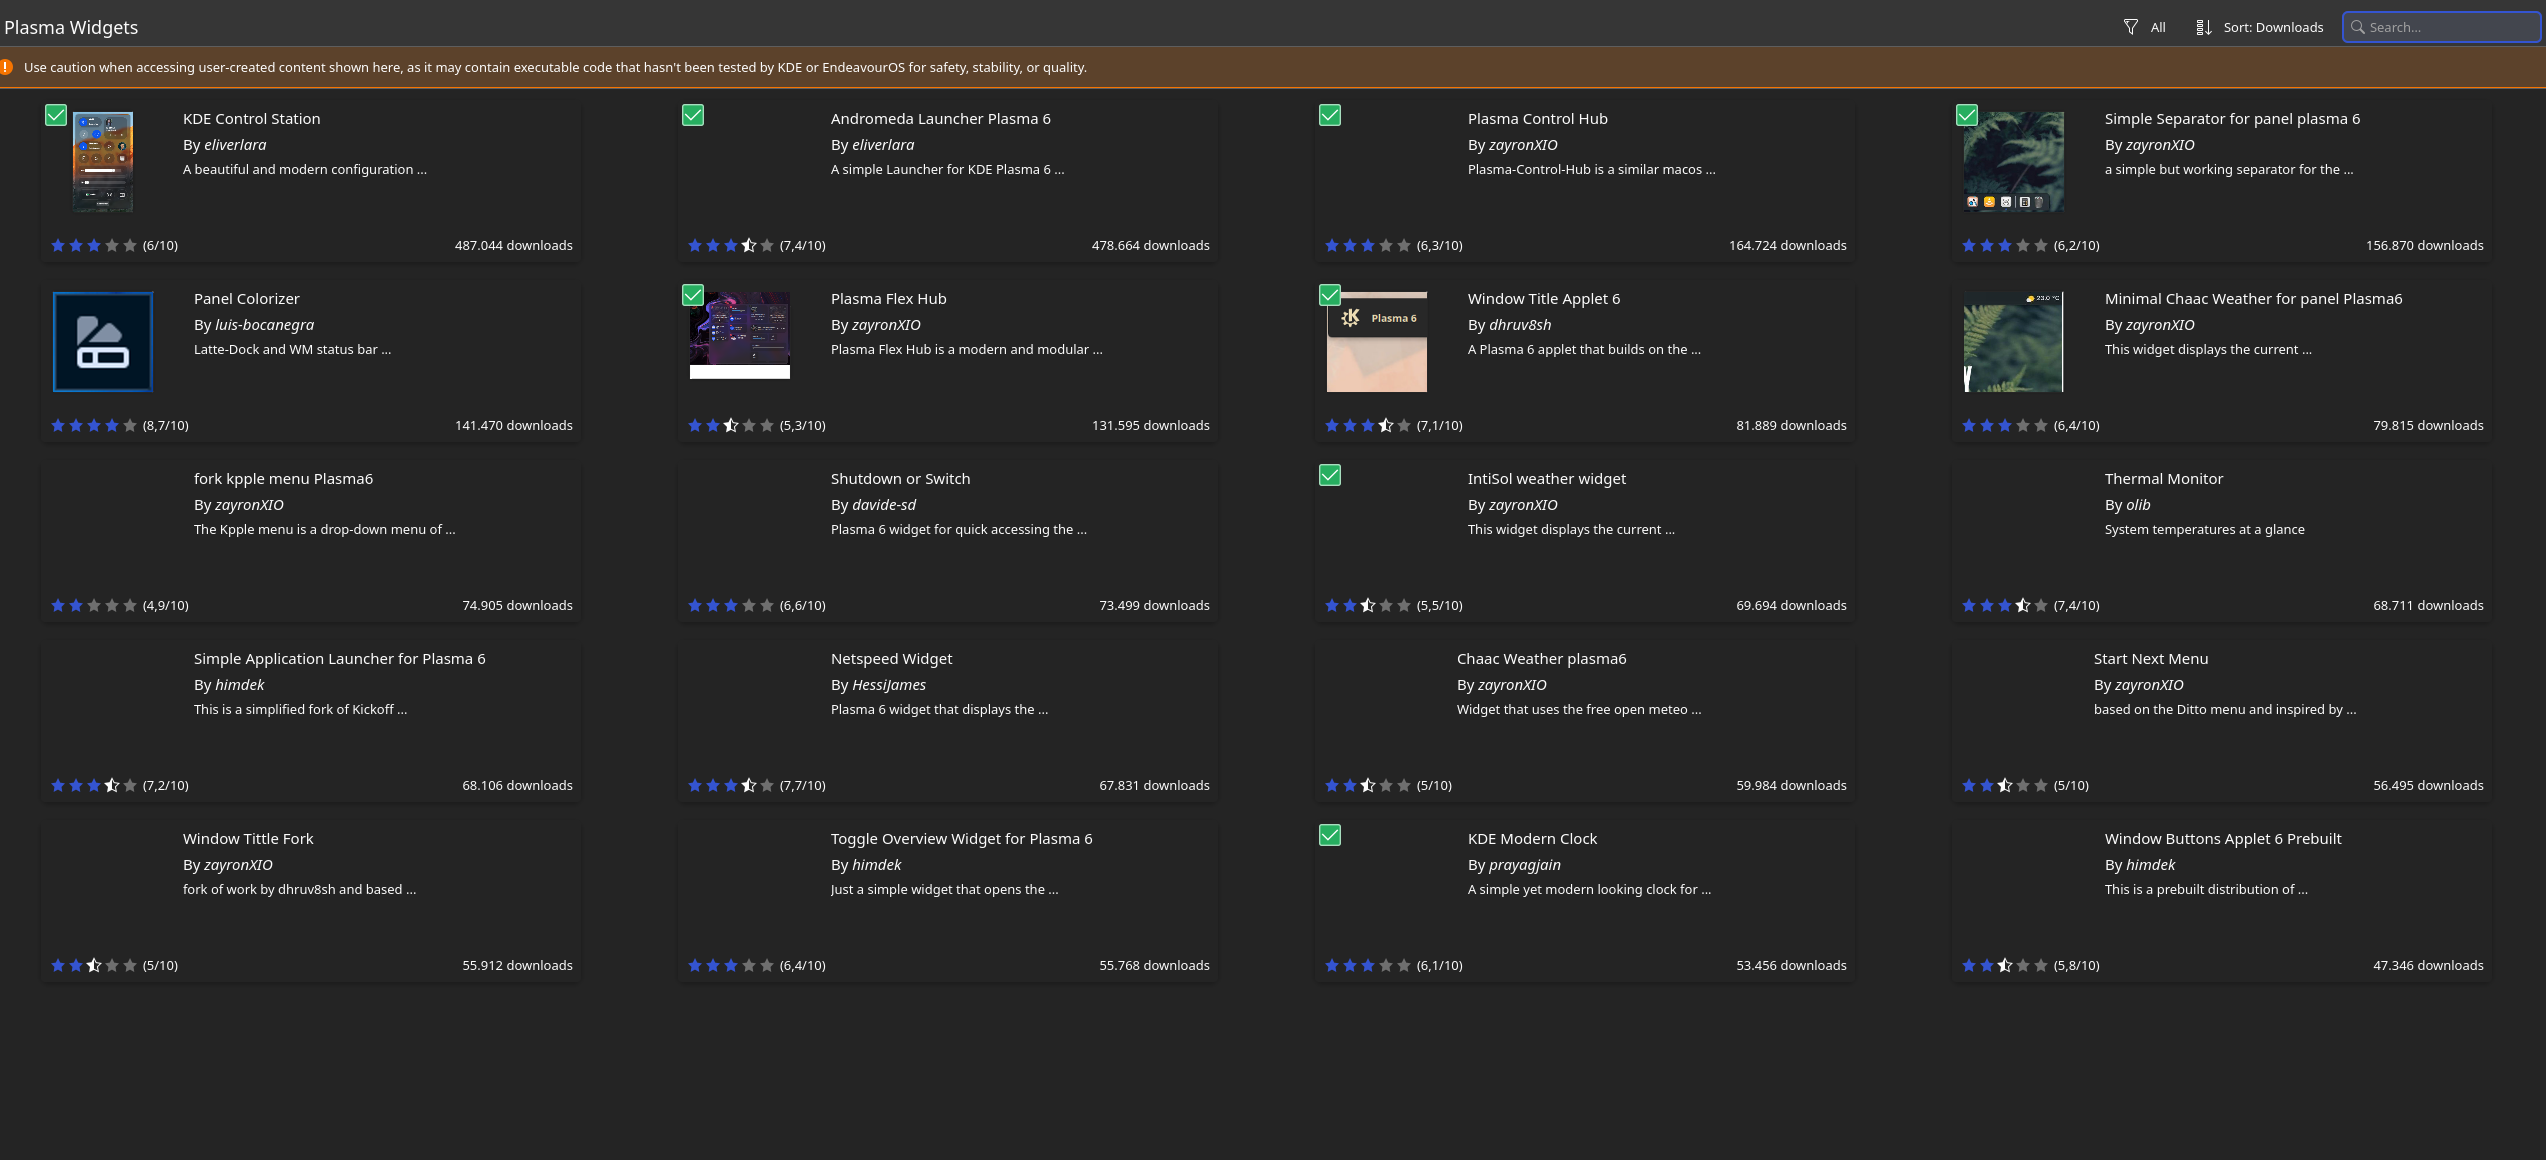This screenshot has width=2546, height=1160.
Task: Click the KDE Control Station preview icon
Action: click(102, 161)
